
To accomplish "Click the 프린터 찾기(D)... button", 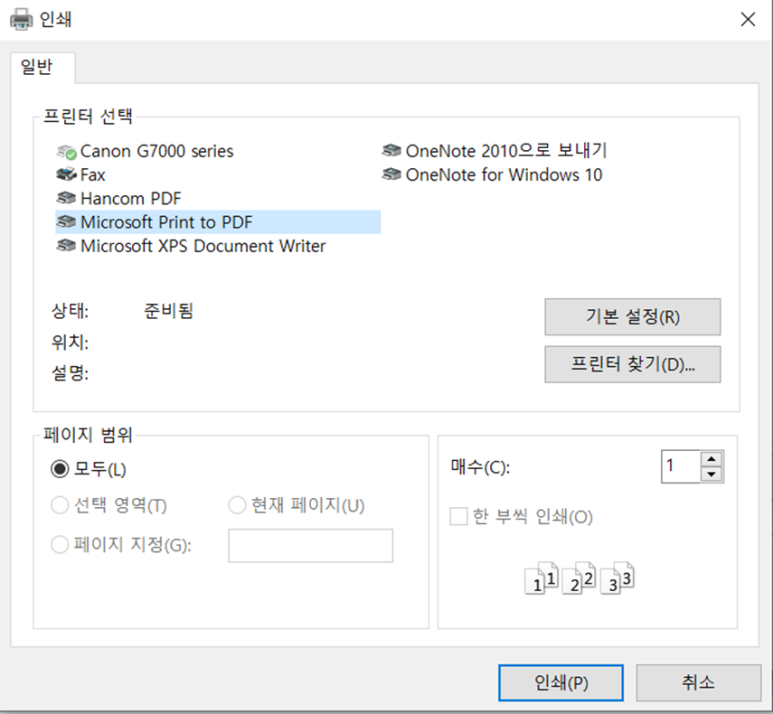I will [632, 364].
